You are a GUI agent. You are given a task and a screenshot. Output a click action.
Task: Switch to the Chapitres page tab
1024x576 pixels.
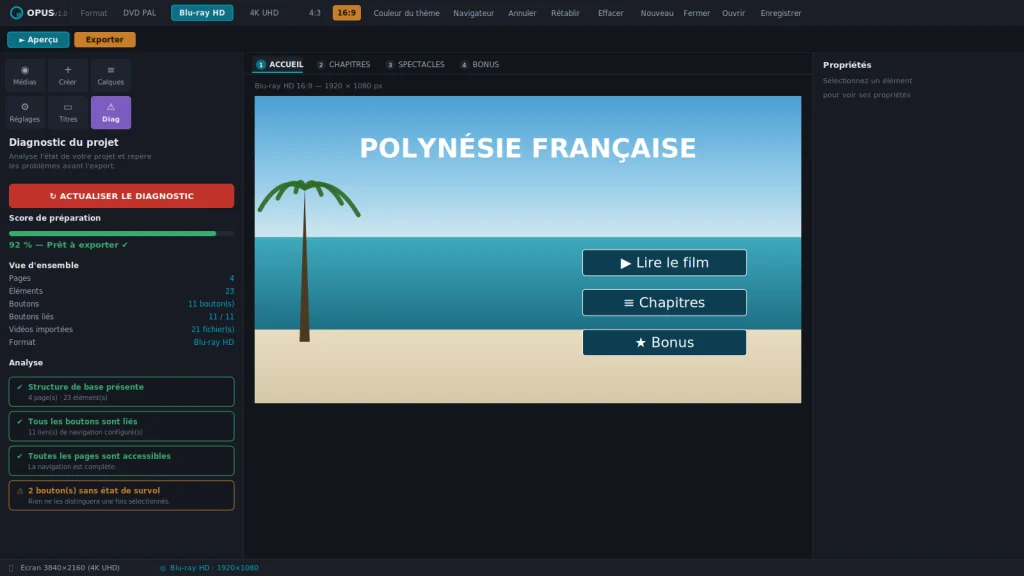344,65
